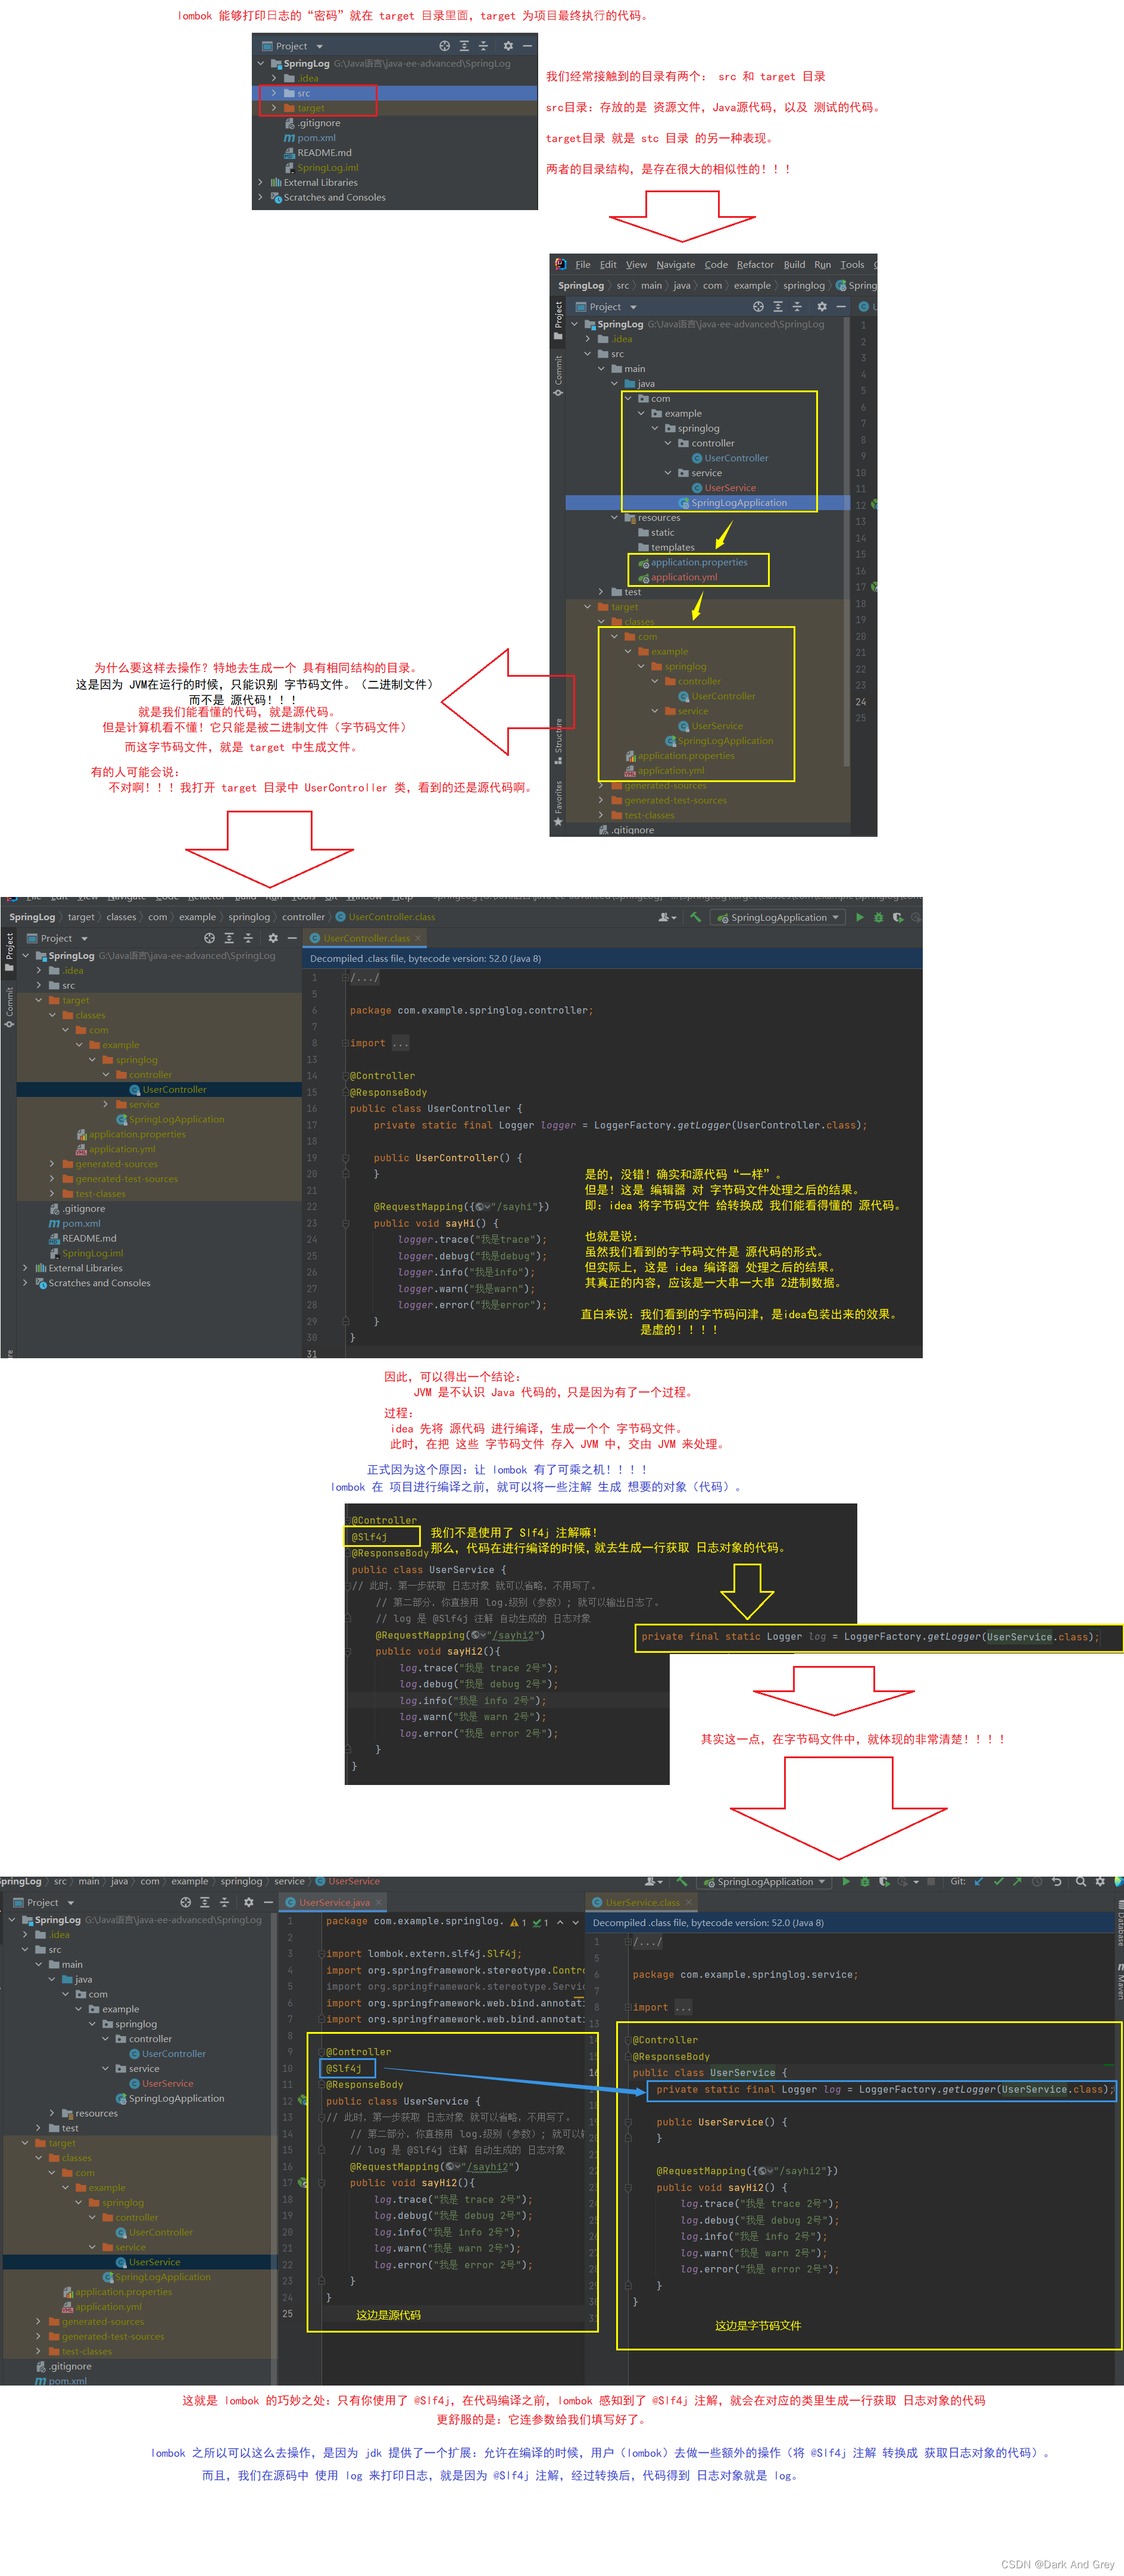
Task: Open the Build menu
Action: point(794,265)
